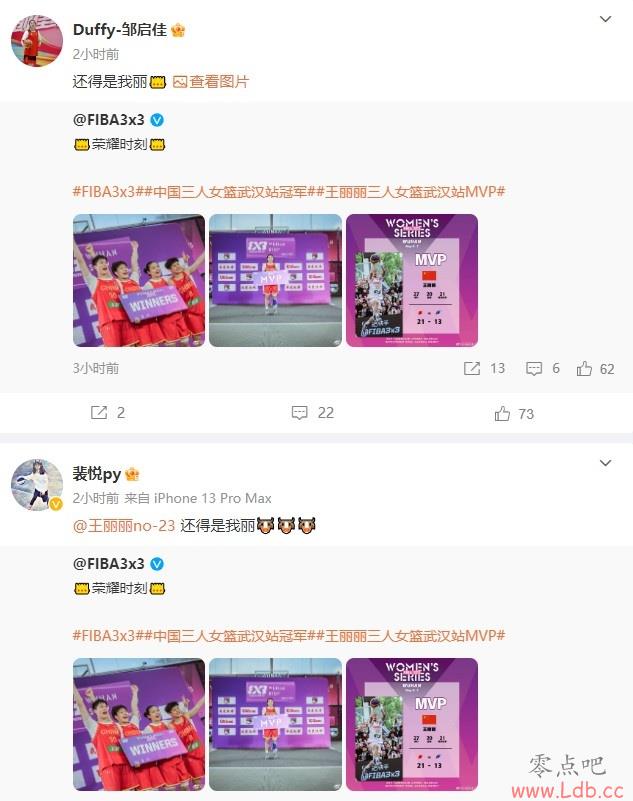Open WINNERS team photo thumbnail in first post
The width and height of the screenshot is (633, 801).
tap(139, 280)
